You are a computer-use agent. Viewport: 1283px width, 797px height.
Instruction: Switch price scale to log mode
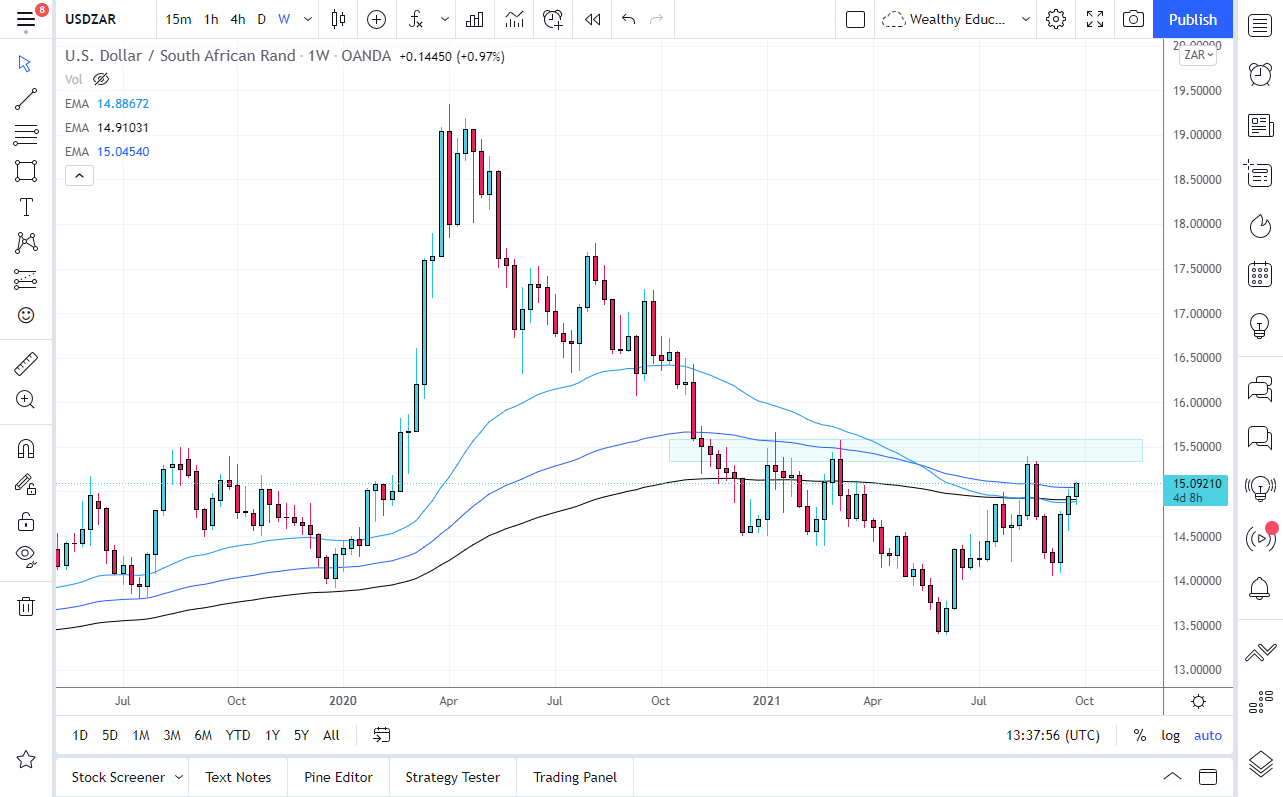[x=1170, y=735]
